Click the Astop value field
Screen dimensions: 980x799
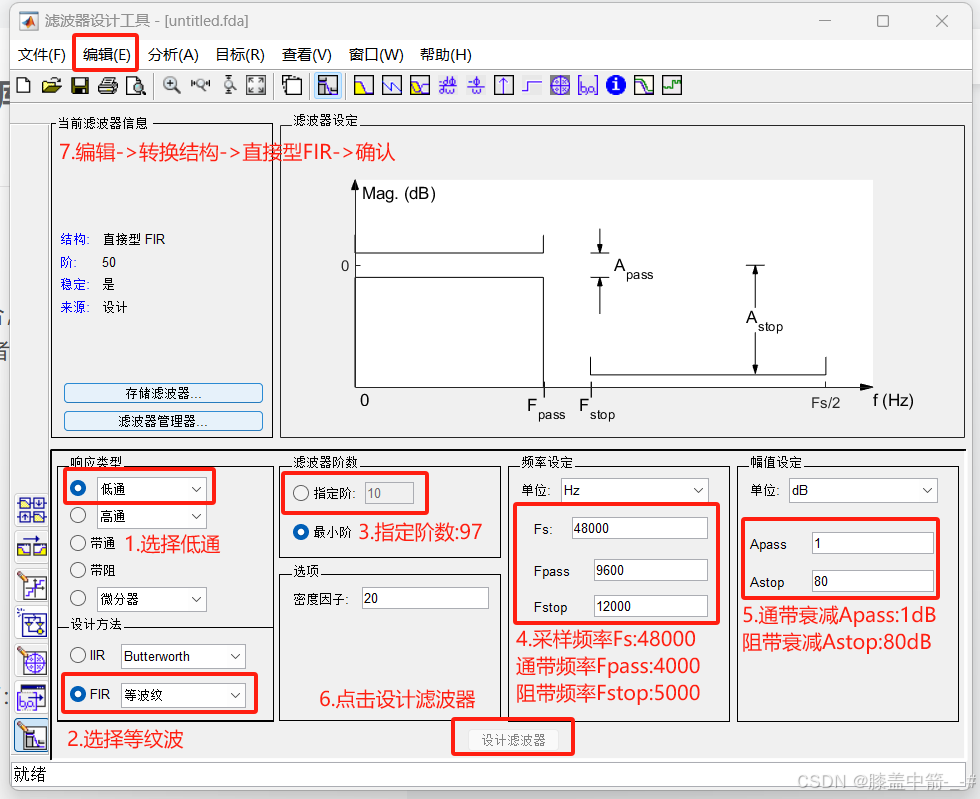(x=872, y=581)
